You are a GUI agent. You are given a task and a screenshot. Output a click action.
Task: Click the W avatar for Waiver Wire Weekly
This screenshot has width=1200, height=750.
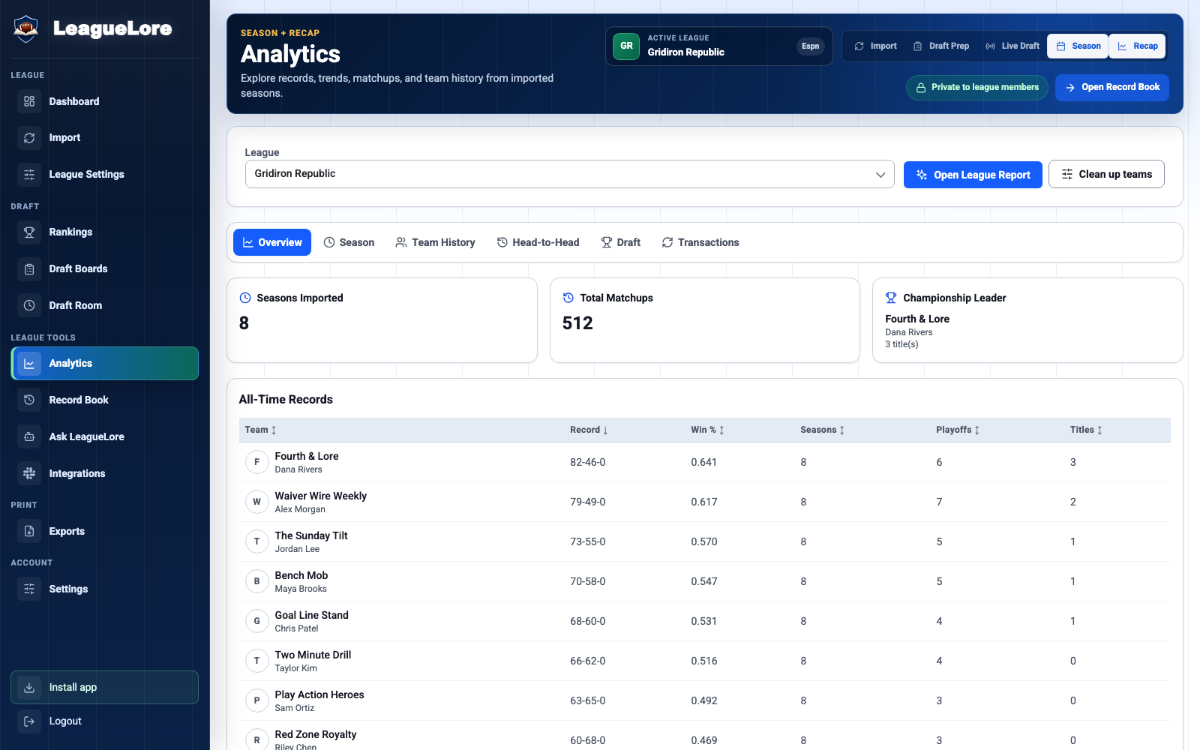[257, 502]
